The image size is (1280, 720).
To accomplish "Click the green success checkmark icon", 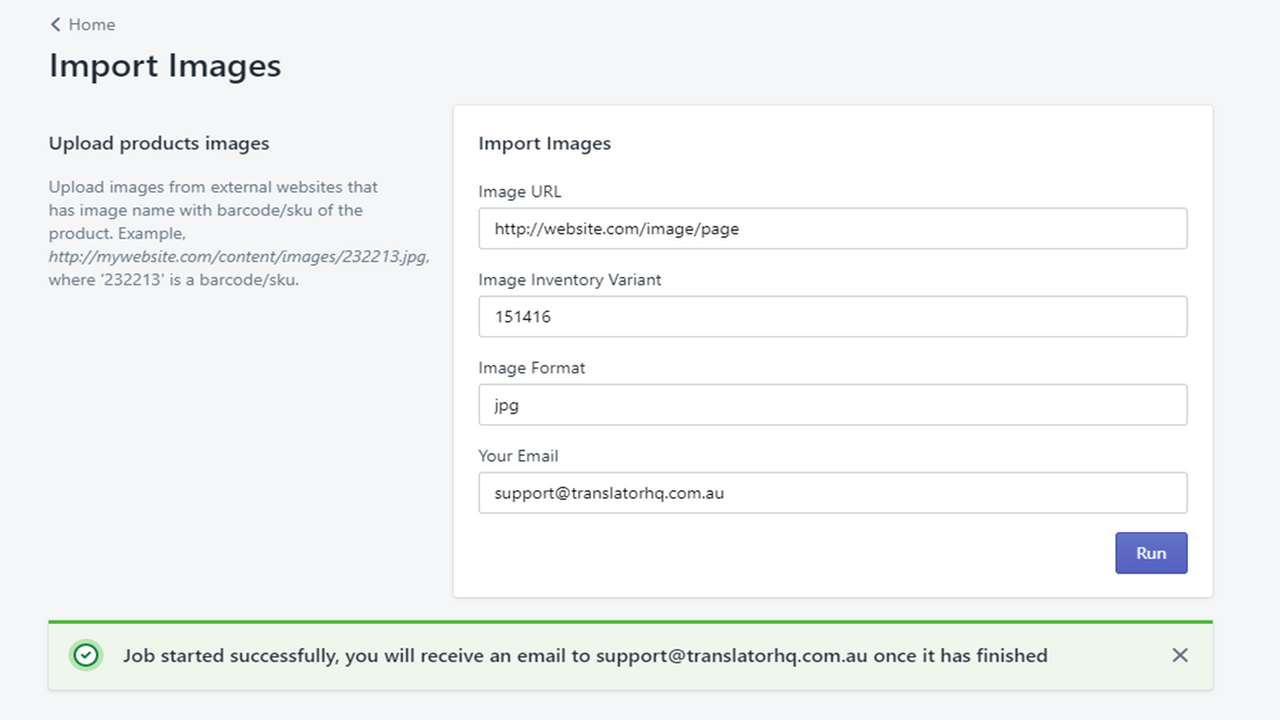I will (x=86, y=655).
